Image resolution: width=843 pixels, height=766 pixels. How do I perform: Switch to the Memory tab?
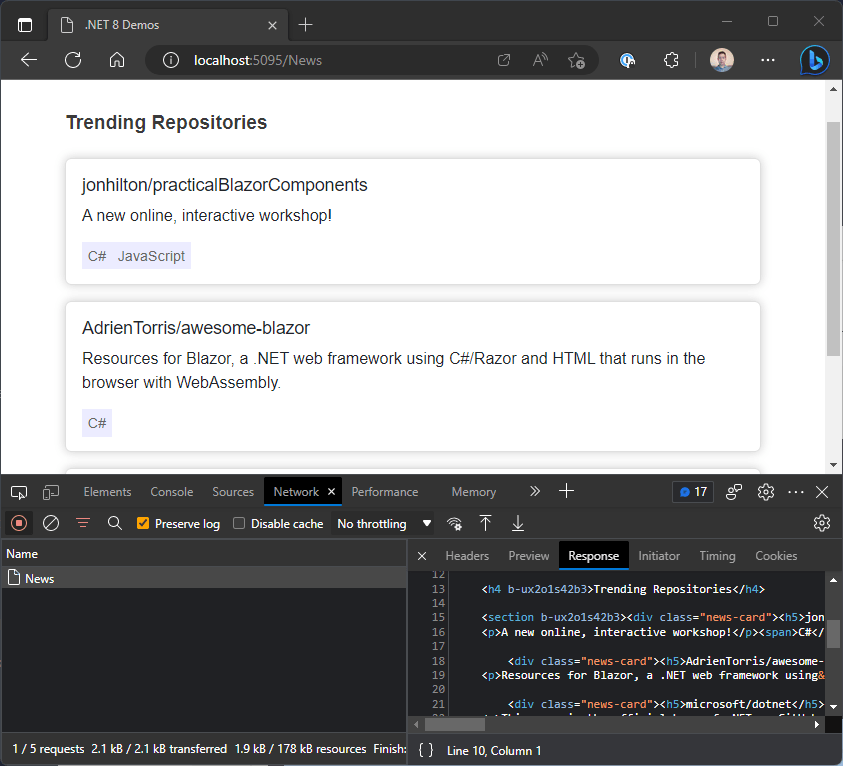(x=474, y=492)
